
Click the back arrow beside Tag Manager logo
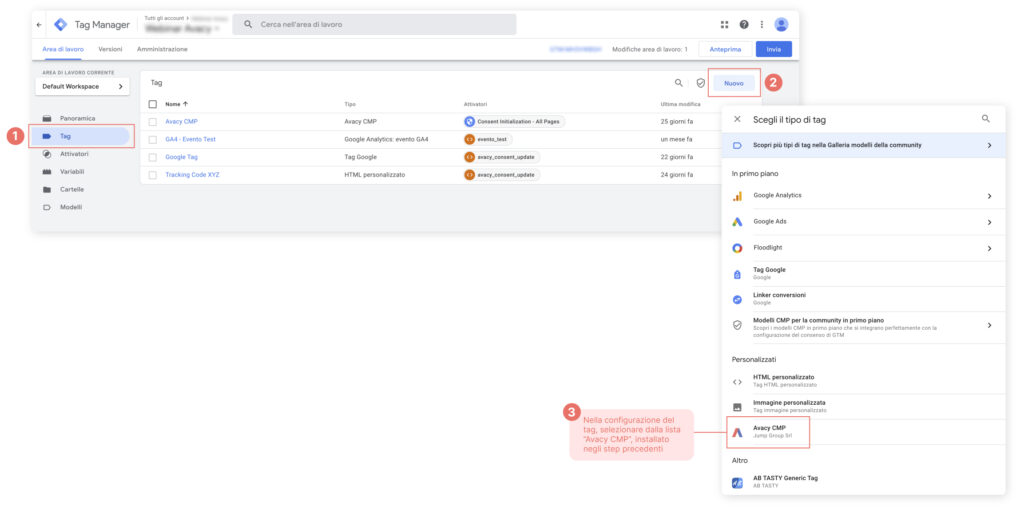click(39, 25)
